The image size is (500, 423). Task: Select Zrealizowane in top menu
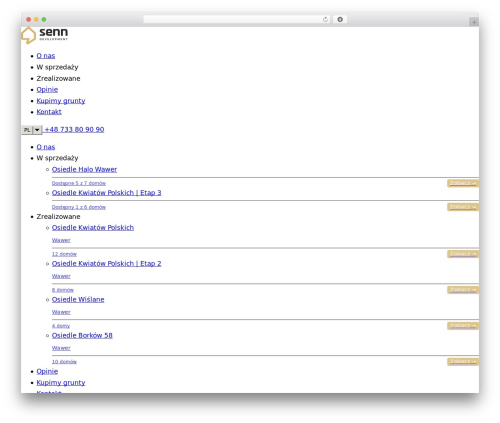[x=58, y=78]
